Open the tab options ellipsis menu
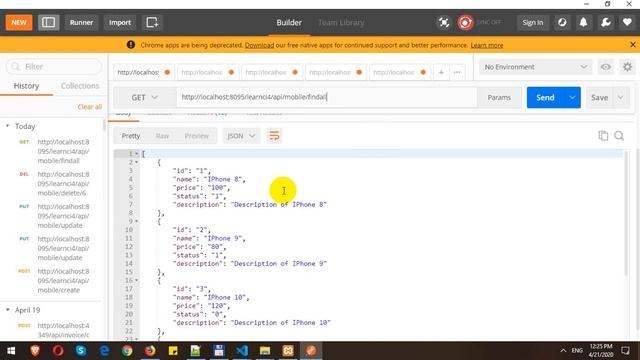640x360 pixels. click(457, 72)
